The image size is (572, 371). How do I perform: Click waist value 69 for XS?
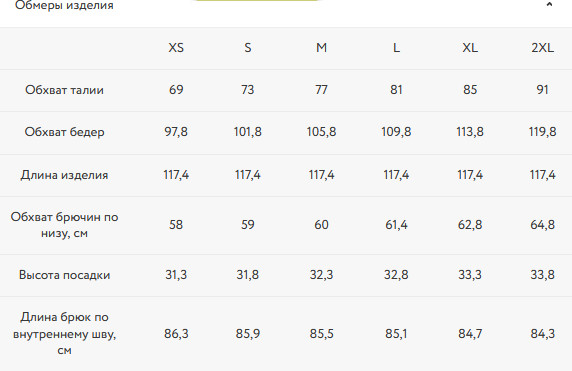(x=176, y=90)
